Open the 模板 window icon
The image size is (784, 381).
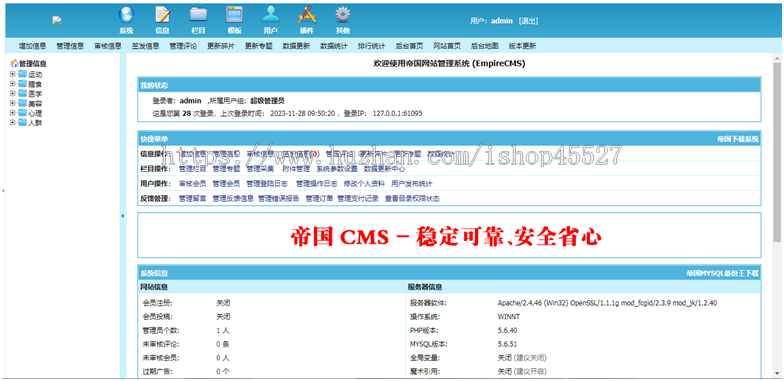(234, 14)
